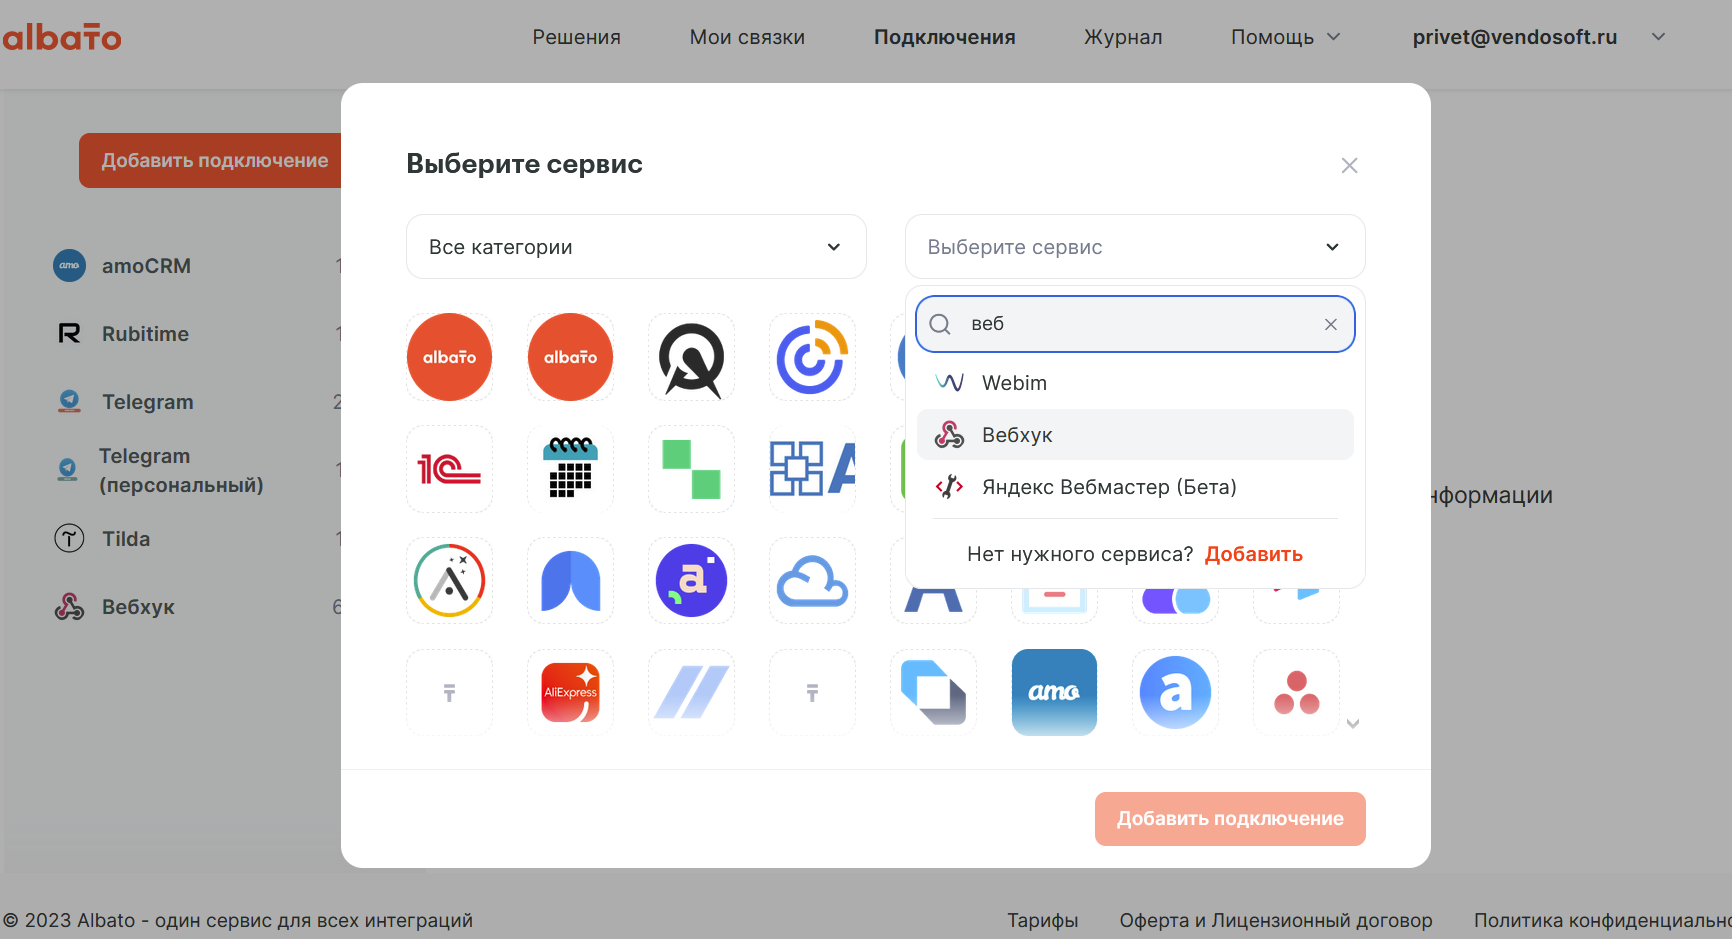Expand the Помощь menu

point(1285,37)
